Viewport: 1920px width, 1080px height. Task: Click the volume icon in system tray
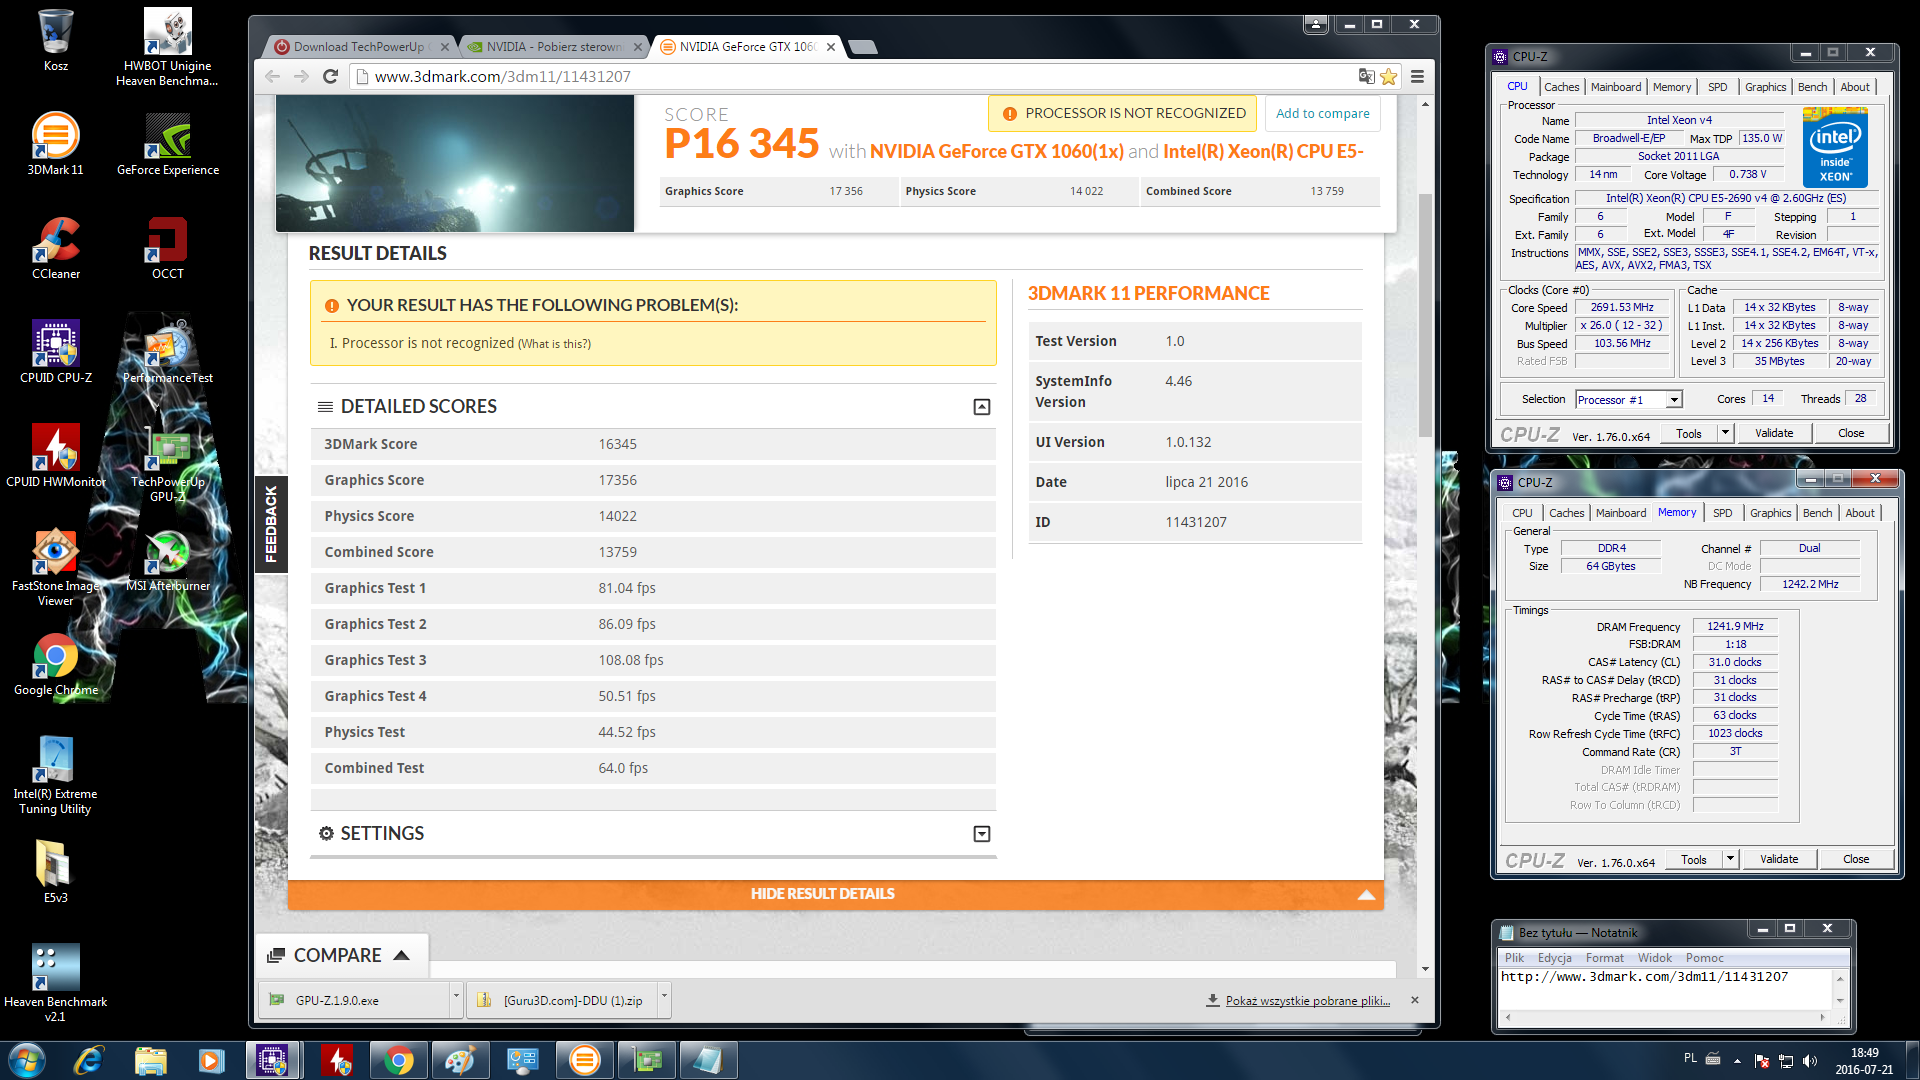pyautogui.click(x=1810, y=1060)
